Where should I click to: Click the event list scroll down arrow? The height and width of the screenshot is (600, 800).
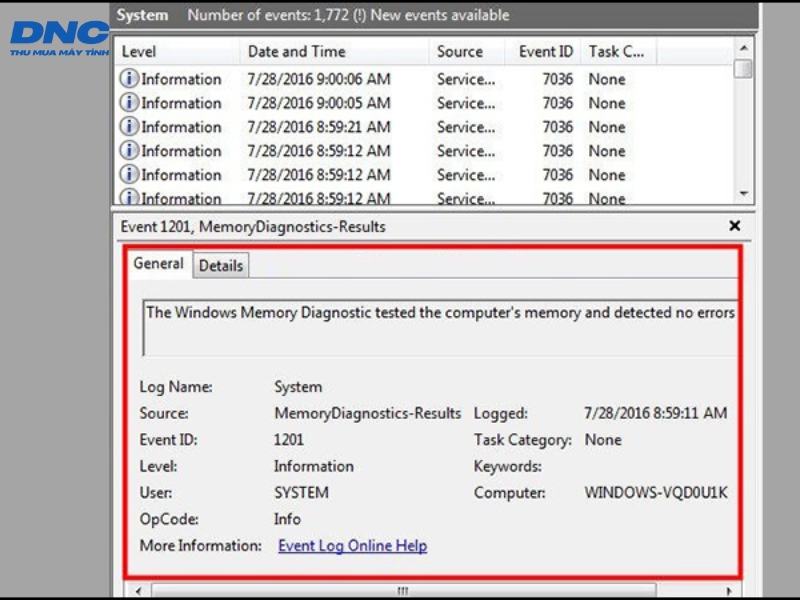tap(744, 193)
